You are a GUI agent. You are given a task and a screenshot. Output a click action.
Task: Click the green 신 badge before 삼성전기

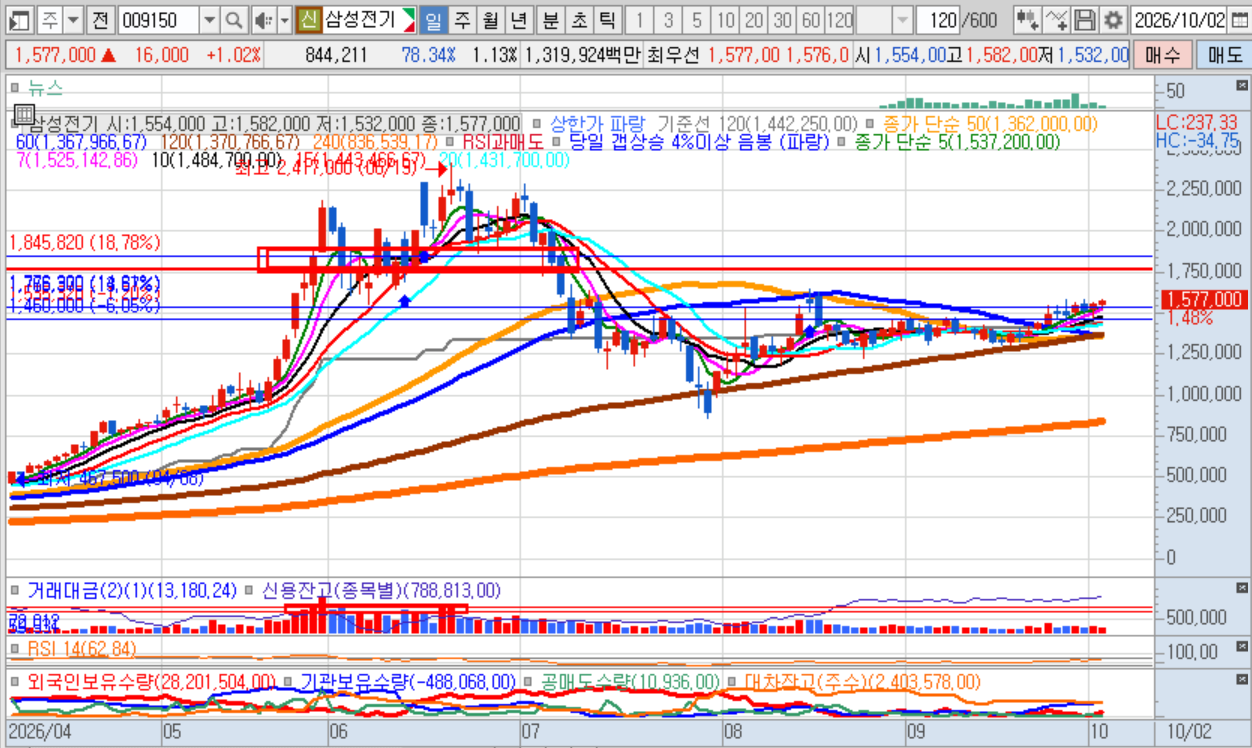click(x=309, y=19)
